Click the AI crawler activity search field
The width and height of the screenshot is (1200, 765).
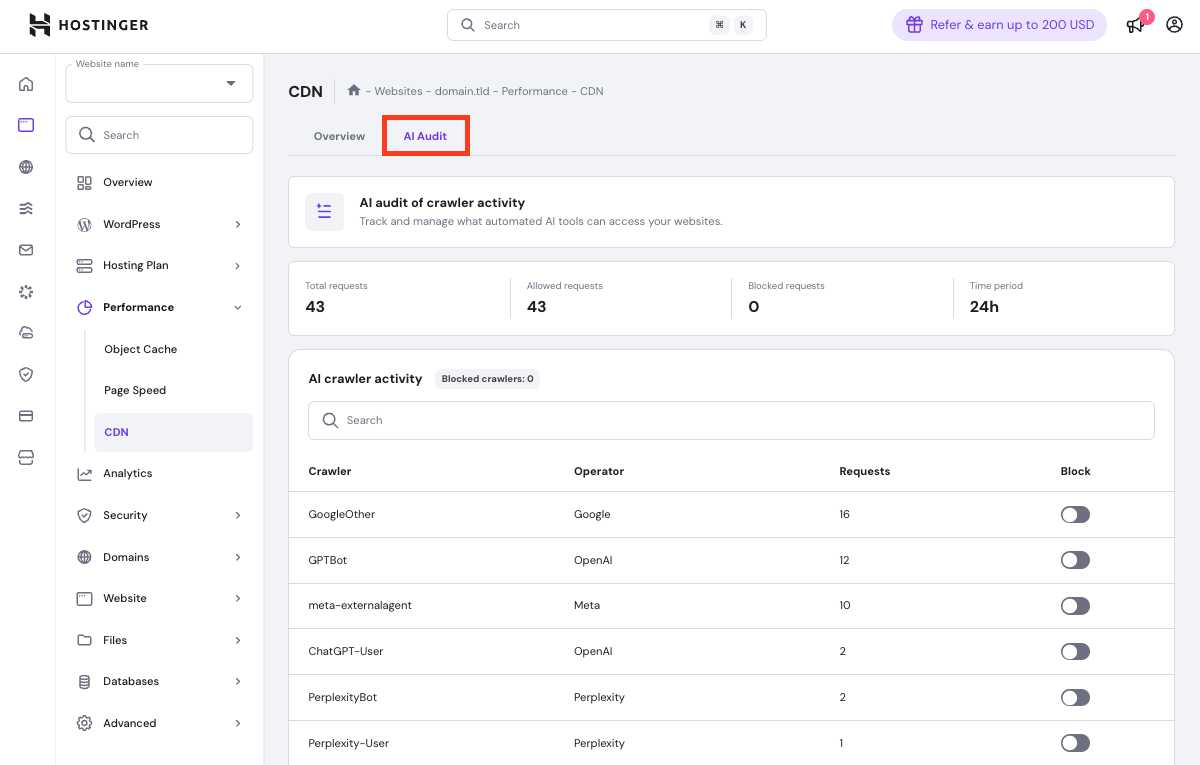731,420
